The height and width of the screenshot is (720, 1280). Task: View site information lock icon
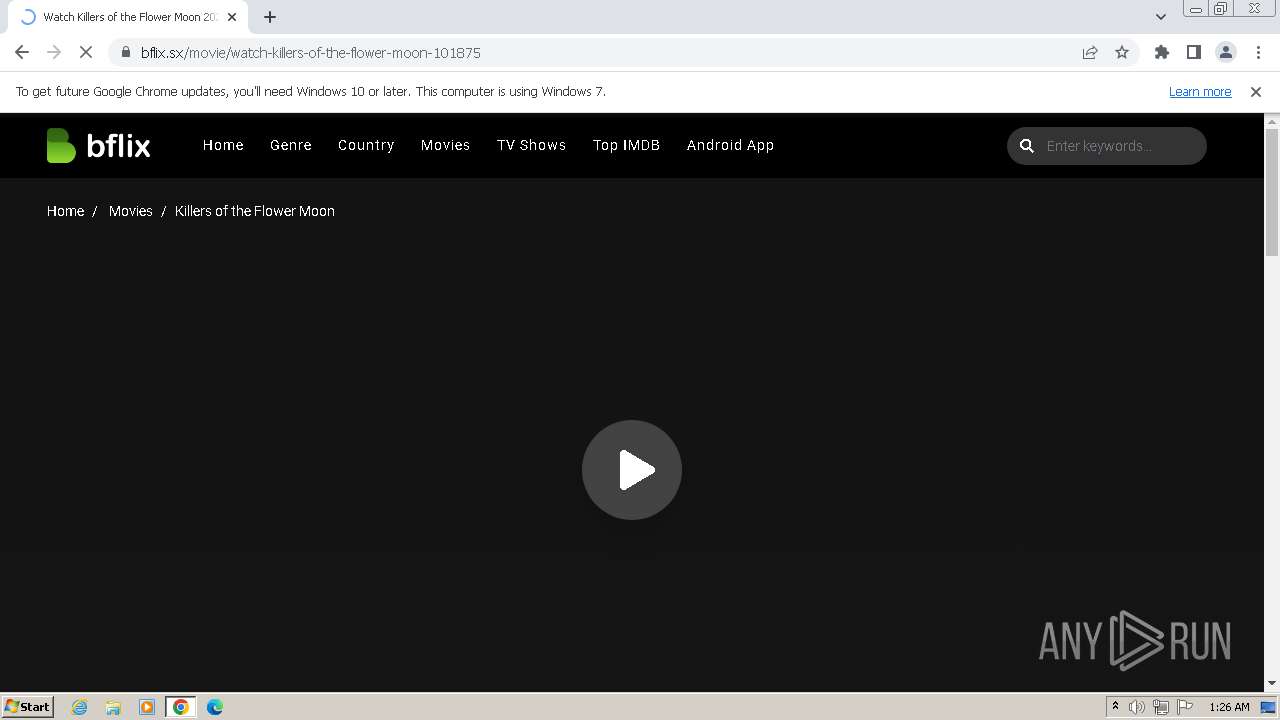[x=125, y=52]
